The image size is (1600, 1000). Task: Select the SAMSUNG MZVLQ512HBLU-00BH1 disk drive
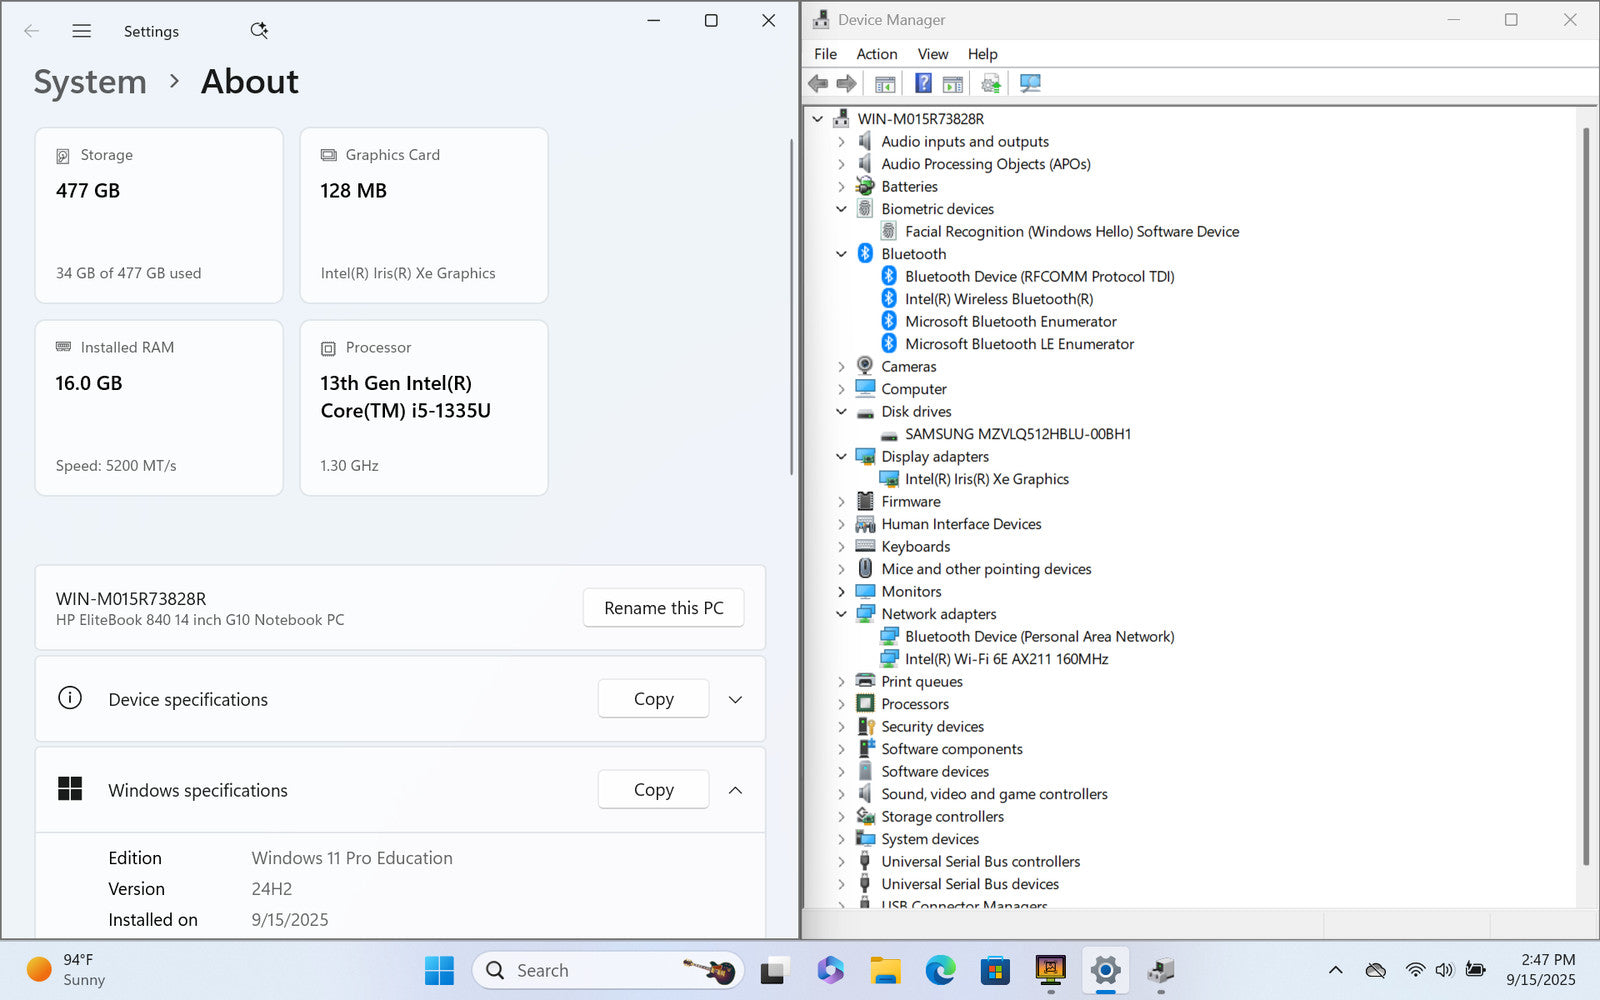click(1017, 434)
